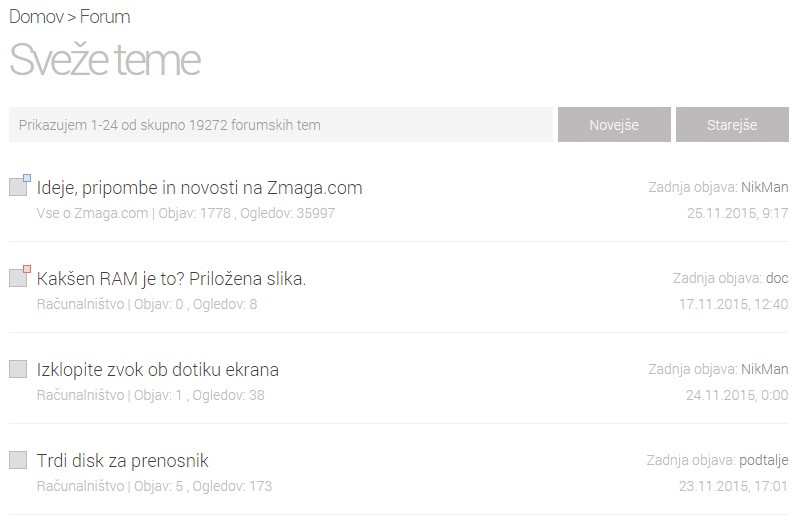Open the Domov breadcrumb link
This screenshot has width=807, height=516.
coord(37,17)
